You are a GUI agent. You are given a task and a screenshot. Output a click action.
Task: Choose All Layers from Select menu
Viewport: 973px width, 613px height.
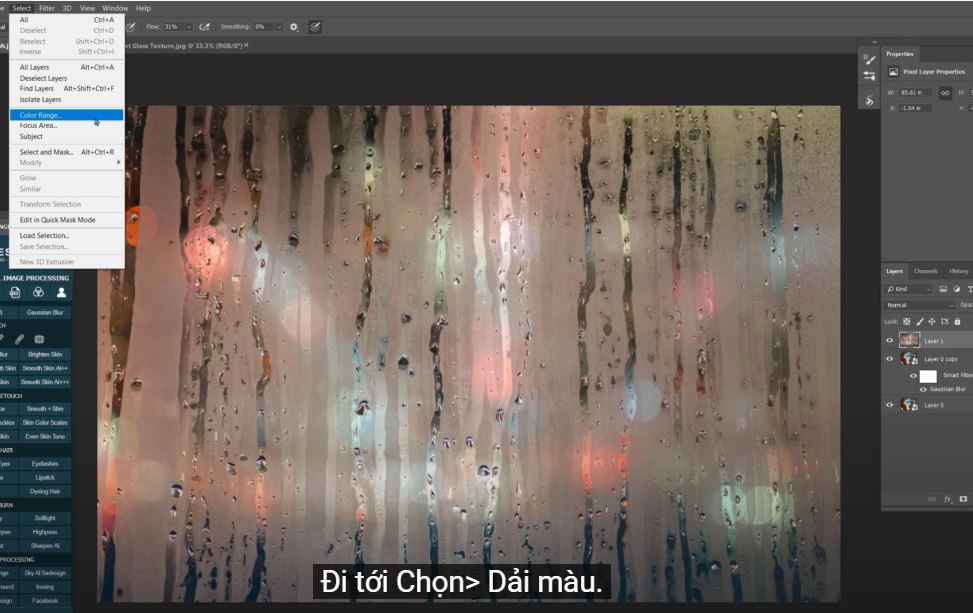[66, 67]
